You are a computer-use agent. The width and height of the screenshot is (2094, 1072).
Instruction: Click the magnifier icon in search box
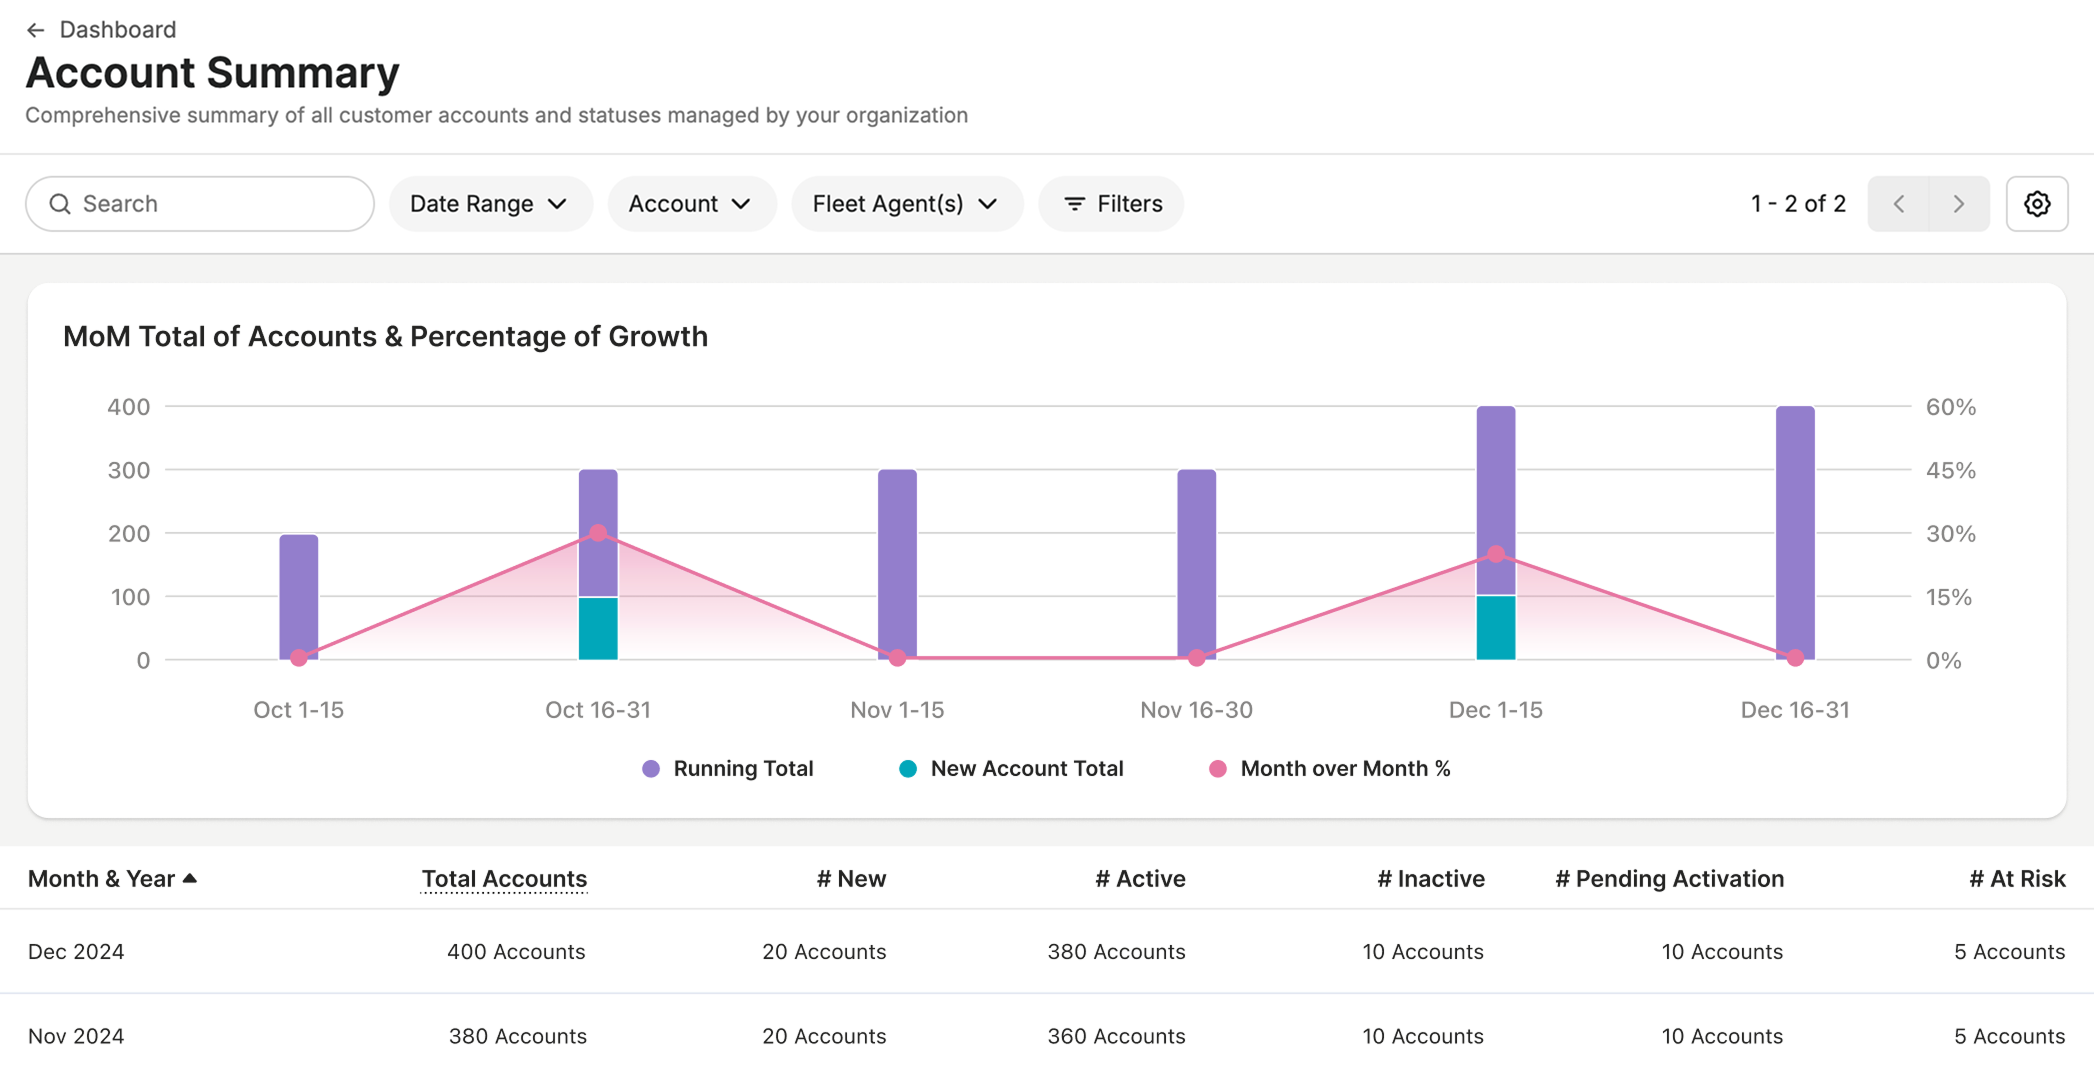click(x=60, y=204)
